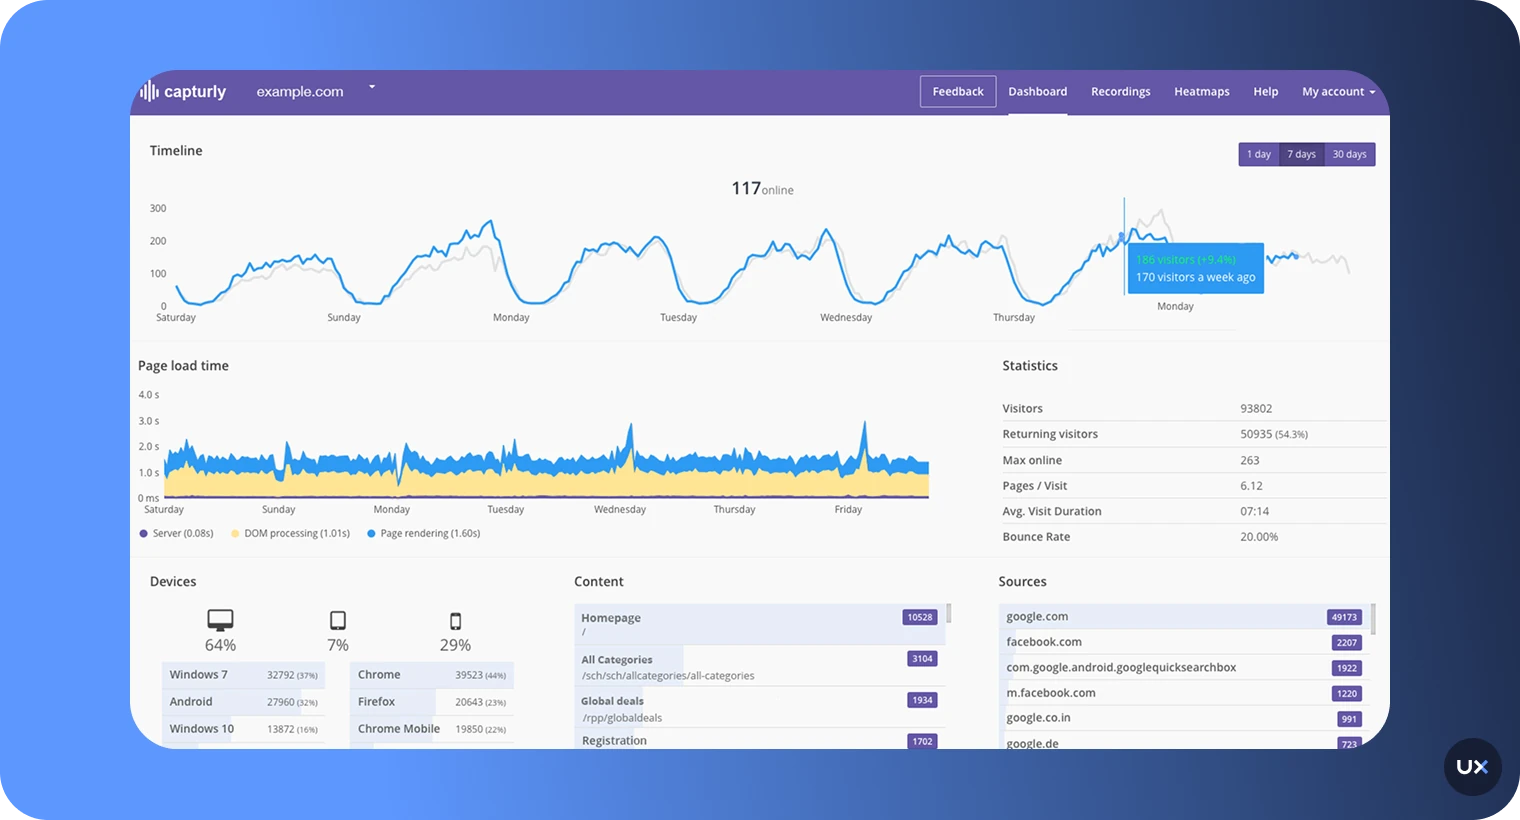The width and height of the screenshot is (1520, 820).
Task: Click the Chrome browser row
Action: (x=432, y=675)
